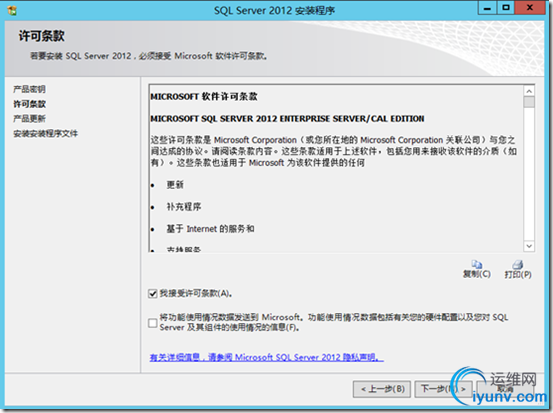
Task: Click the MICROSOFT 软件许可条款 heading text
Action: [204, 97]
